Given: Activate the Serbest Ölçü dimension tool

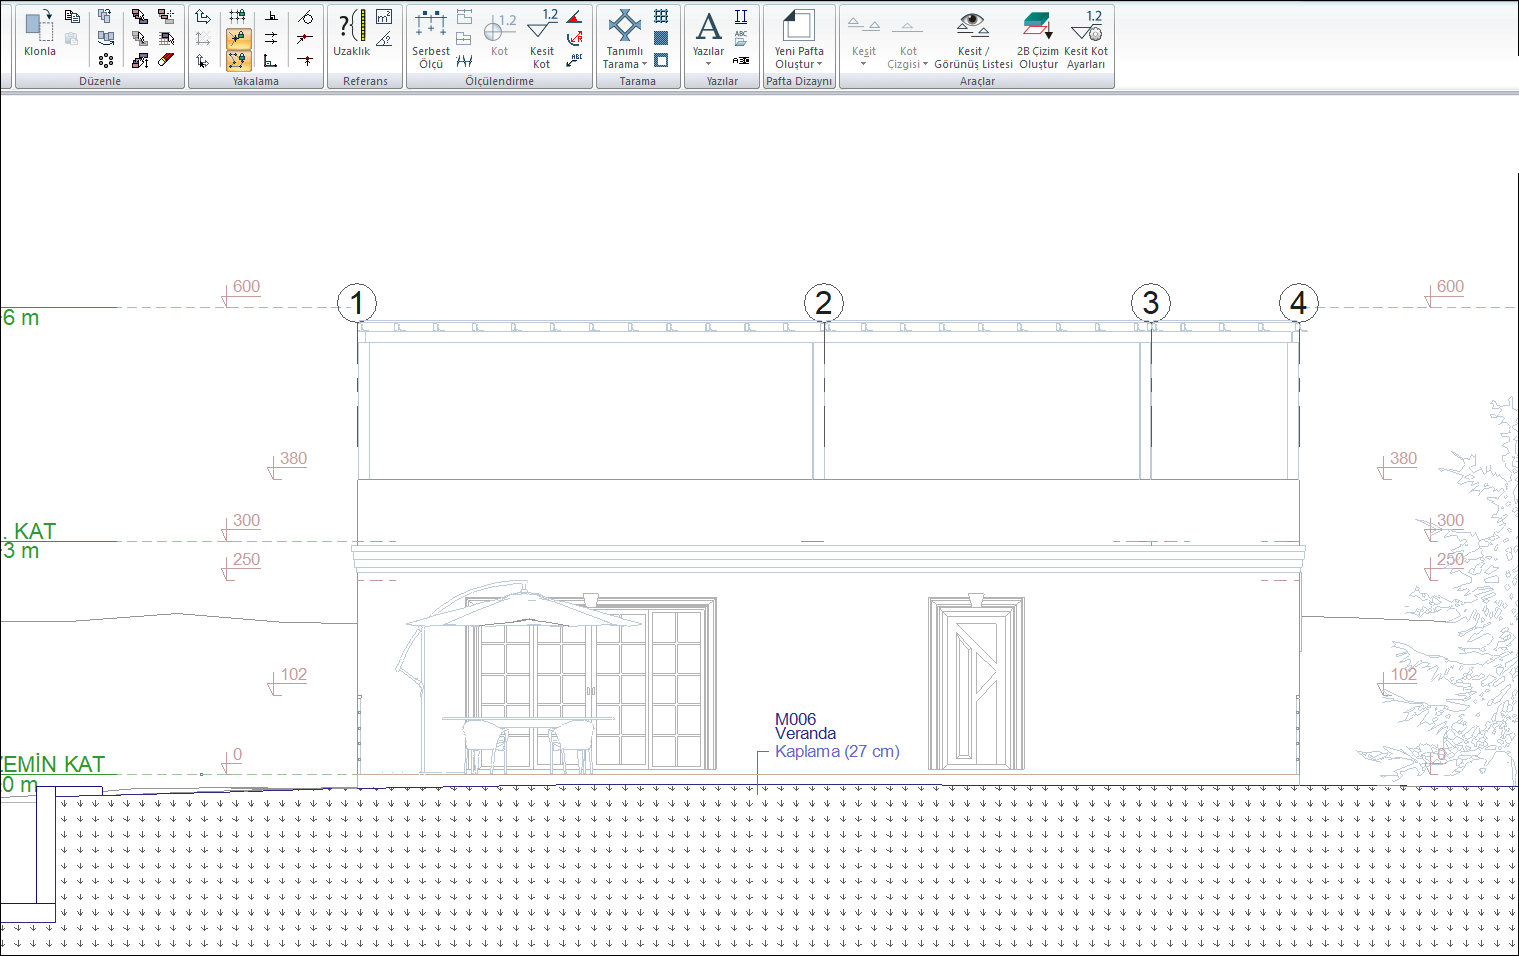Looking at the screenshot, I should 431,40.
